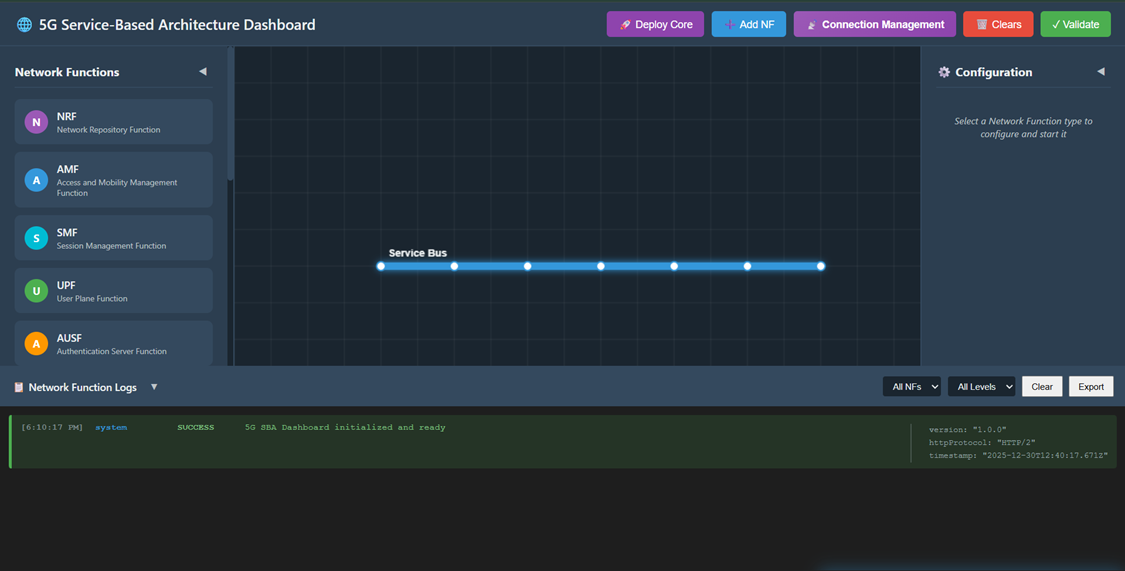This screenshot has width=1125, height=571.
Task: Click the clipboard icon beside Network Function Logs
Action: click(19, 387)
